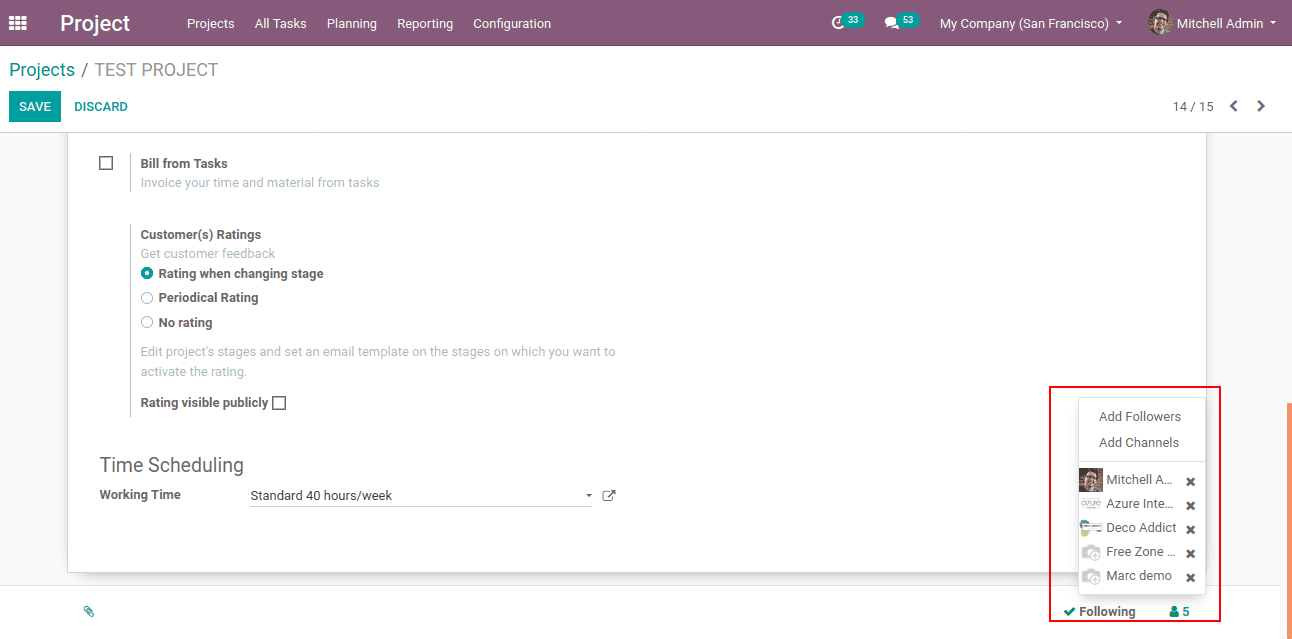Open follower Azure Inte... name
Viewport: 1292px width, 639px height.
click(1140, 504)
